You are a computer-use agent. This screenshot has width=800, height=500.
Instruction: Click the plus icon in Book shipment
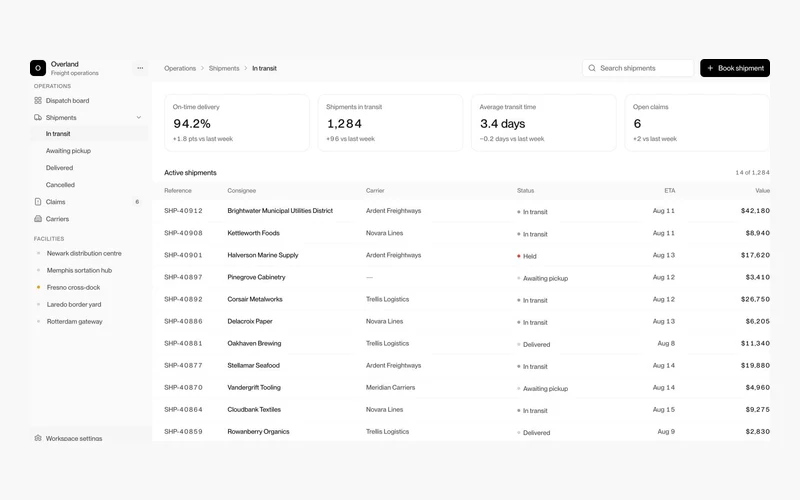[x=710, y=68]
